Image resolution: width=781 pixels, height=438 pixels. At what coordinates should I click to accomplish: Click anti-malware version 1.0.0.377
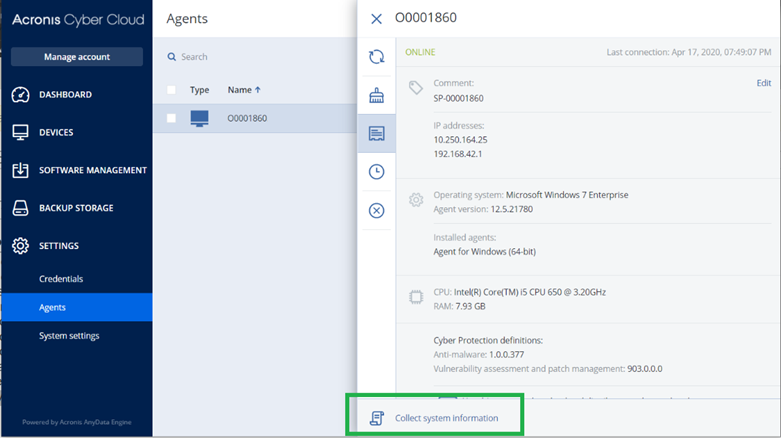click(507, 355)
